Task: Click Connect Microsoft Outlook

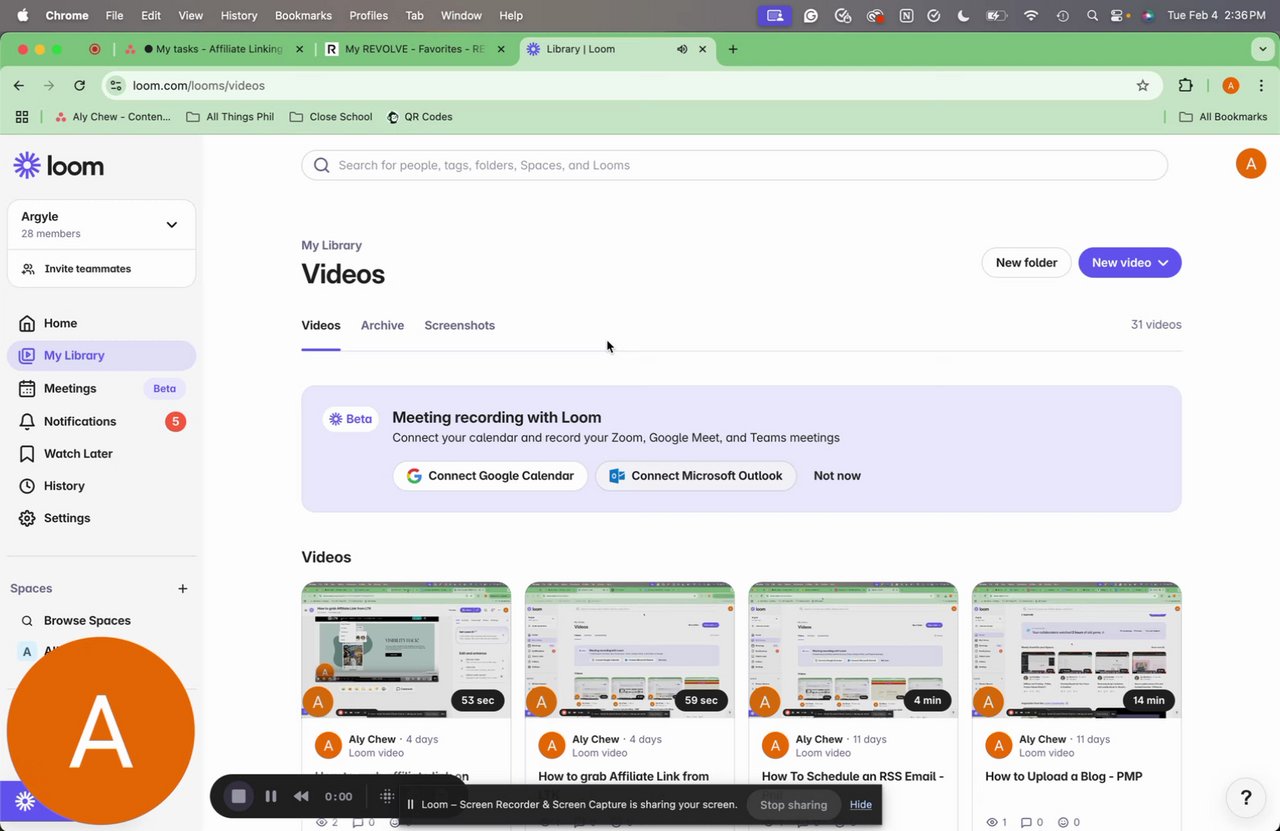Action: click(x=696, y=476)
